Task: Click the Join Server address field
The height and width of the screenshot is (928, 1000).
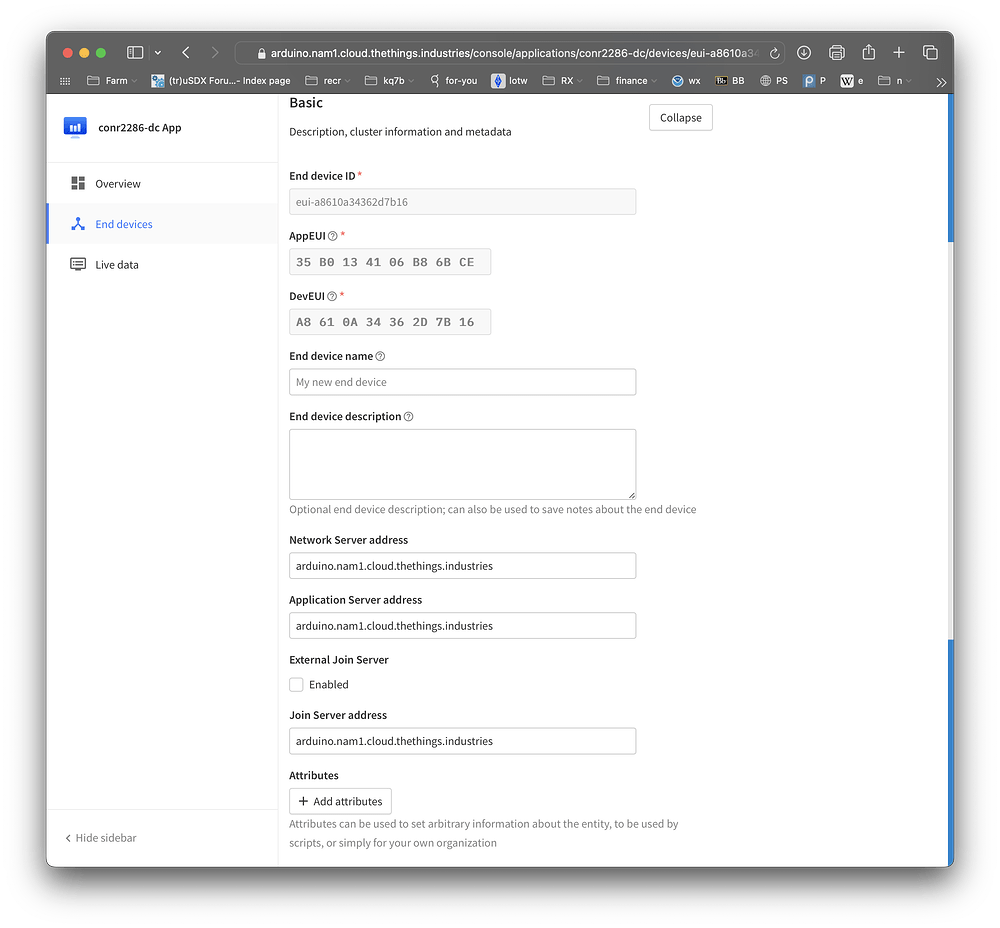Action: pos(462,741)
